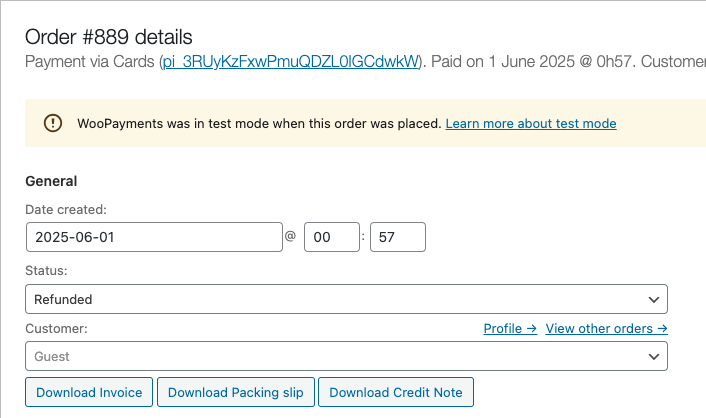Click the hour field showing 00
Screen dimensions: 706x418
tap(331, 237)
